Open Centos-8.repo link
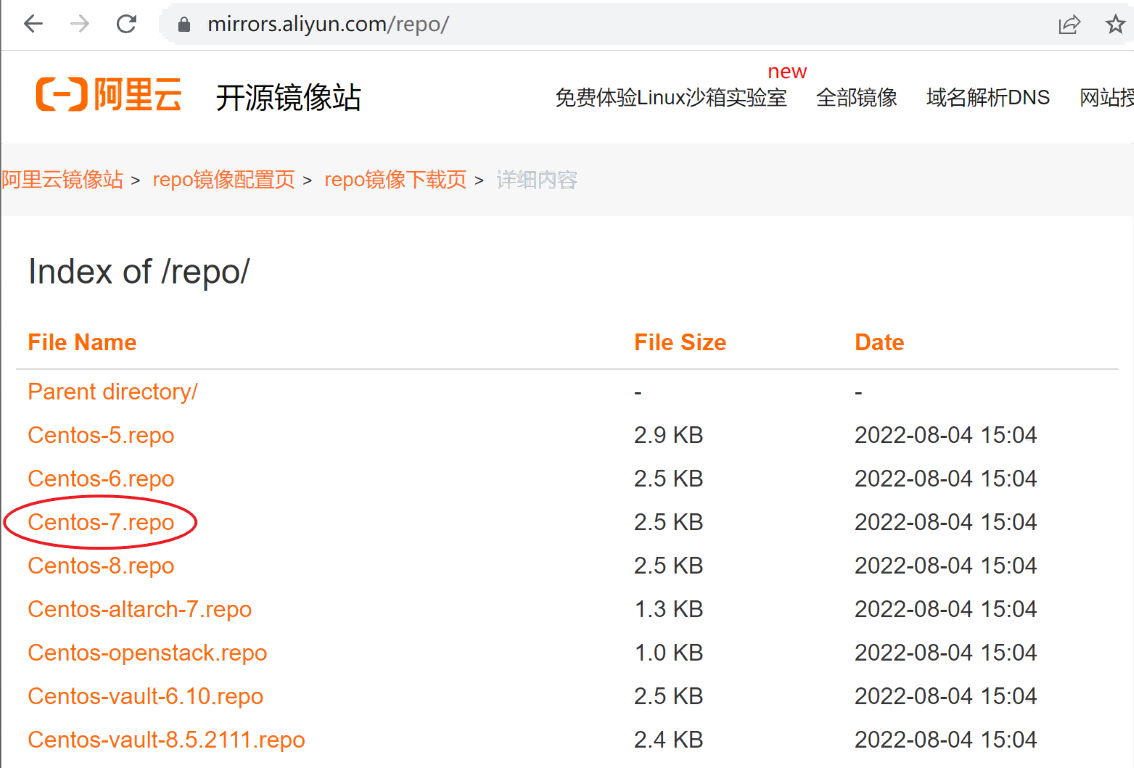1134x768 pixels. point(101,566)
